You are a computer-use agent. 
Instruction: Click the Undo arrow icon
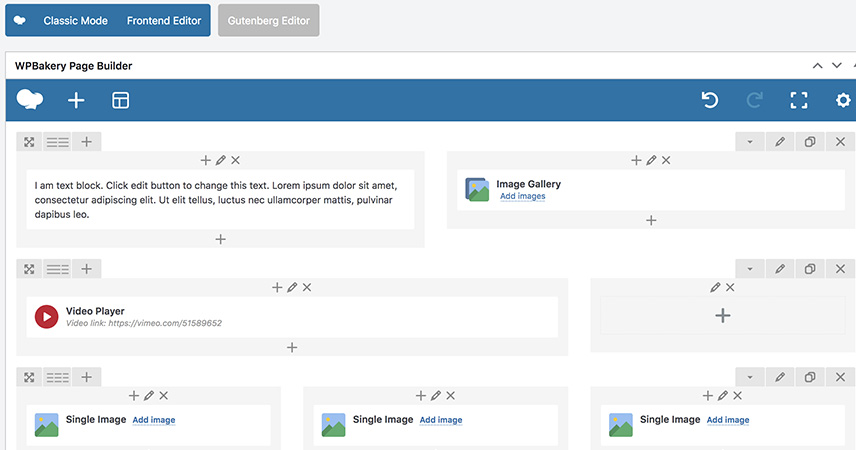(x=710, y=100)
